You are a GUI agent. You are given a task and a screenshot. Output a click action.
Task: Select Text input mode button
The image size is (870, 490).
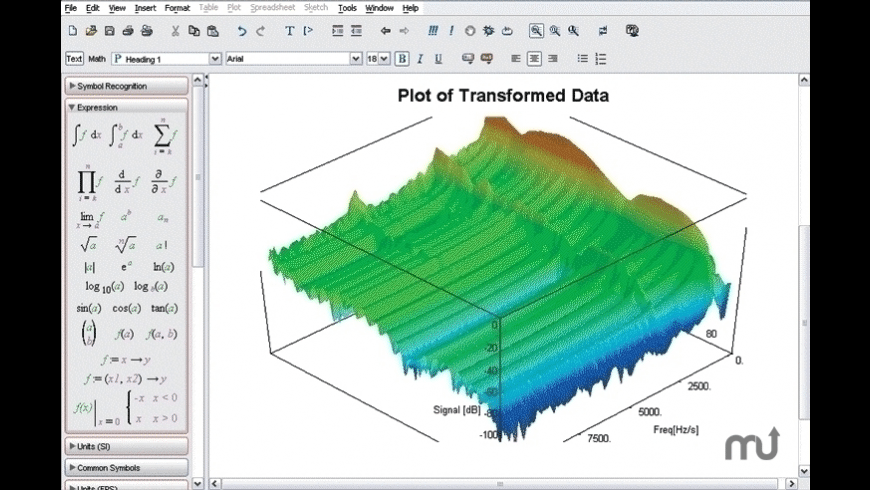tap(74, 59)
